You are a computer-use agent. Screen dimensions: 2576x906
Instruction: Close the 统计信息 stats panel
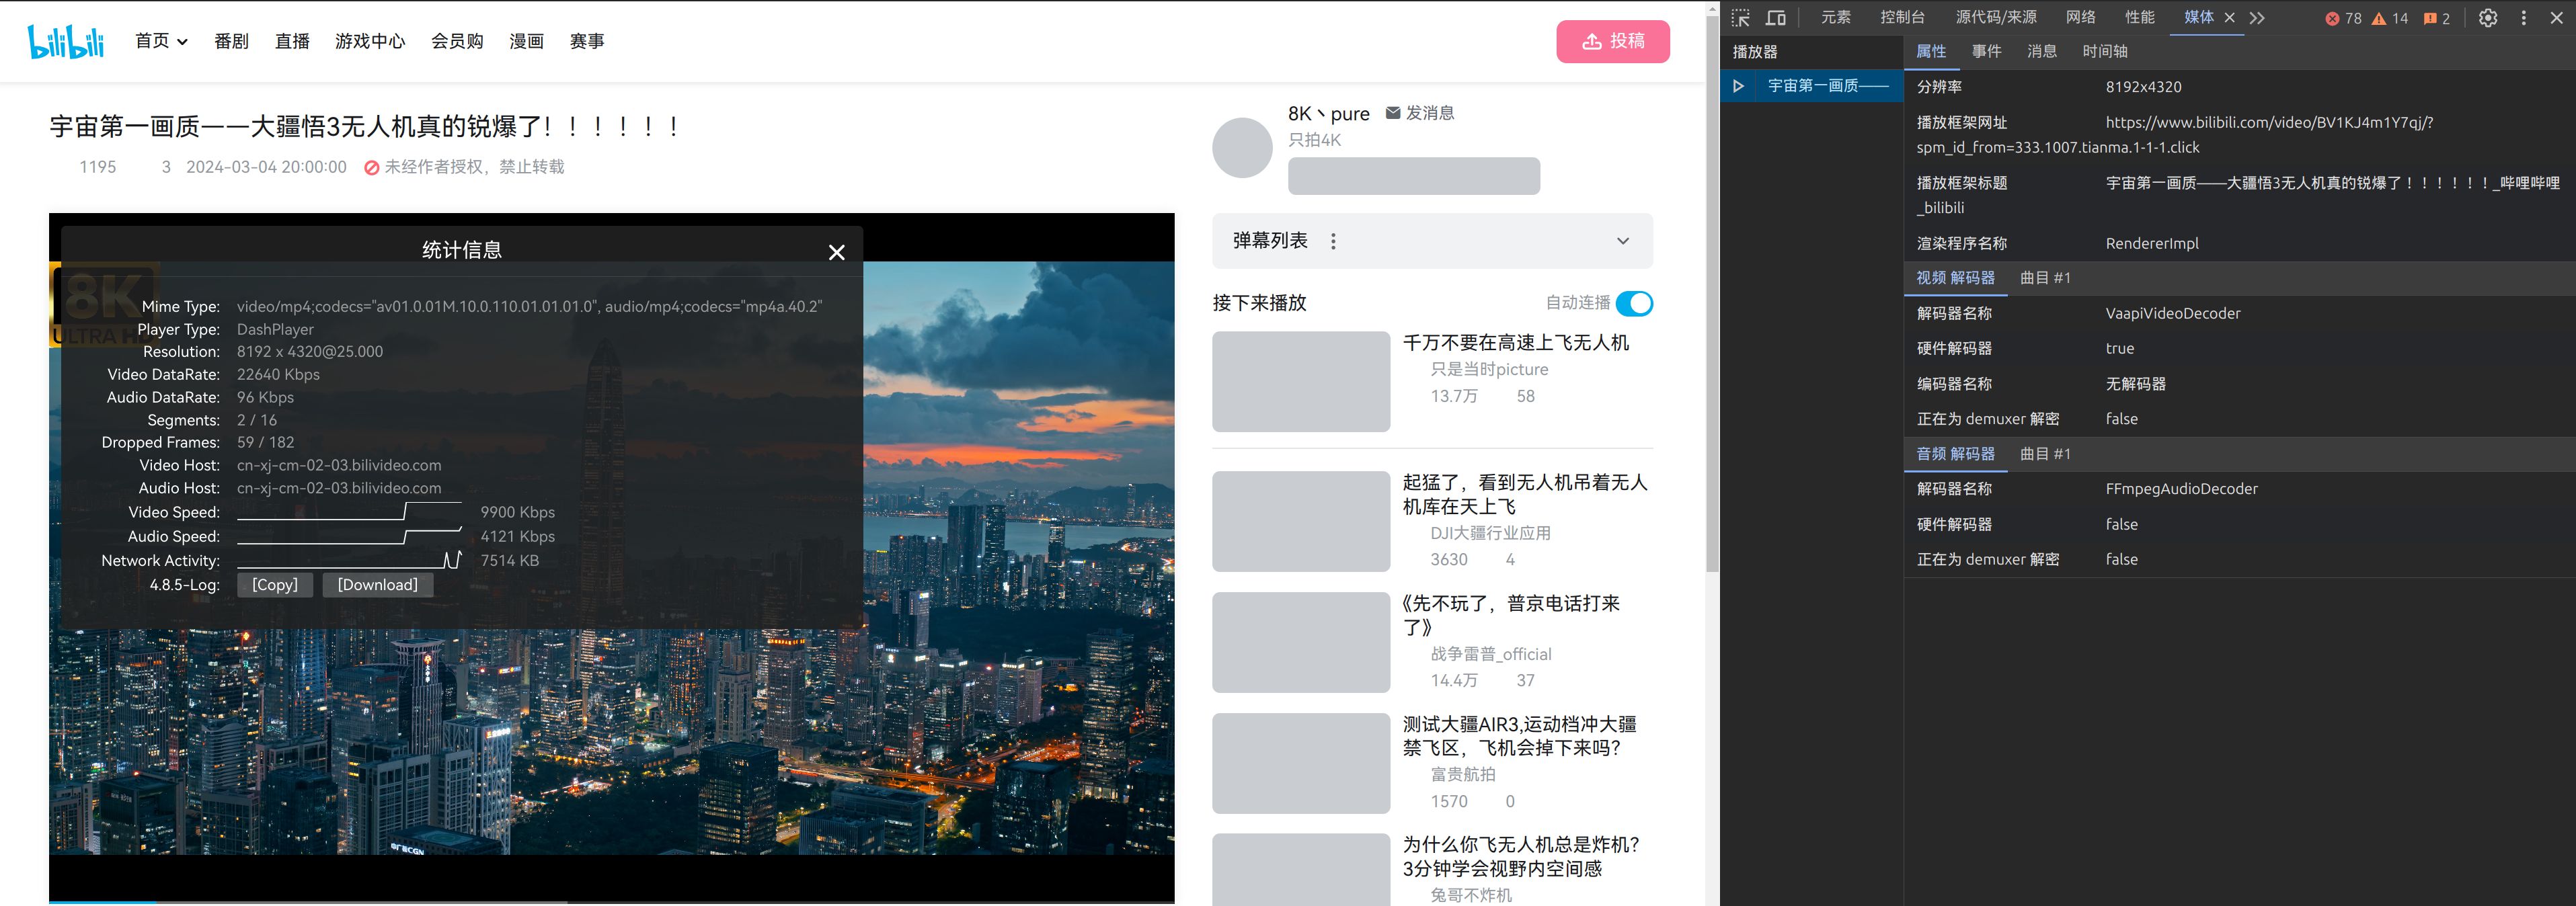[x=837, y=252]
